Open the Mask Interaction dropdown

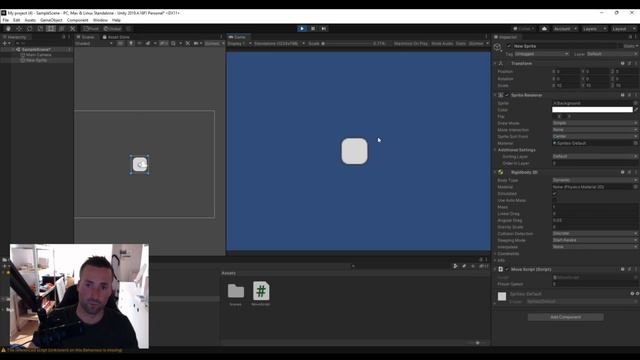[595, 130]
